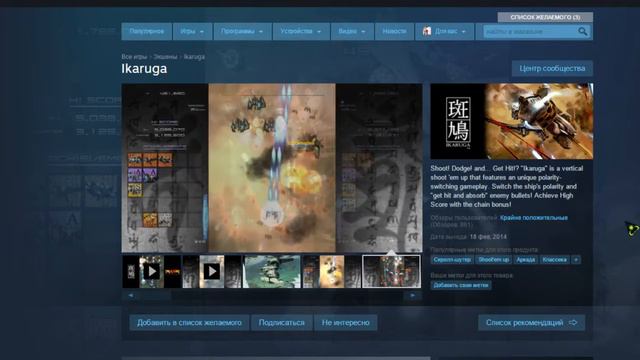Go to Все игры breadcrumb
This screenshot has width=640, height=360.
(x=134, y=57)
